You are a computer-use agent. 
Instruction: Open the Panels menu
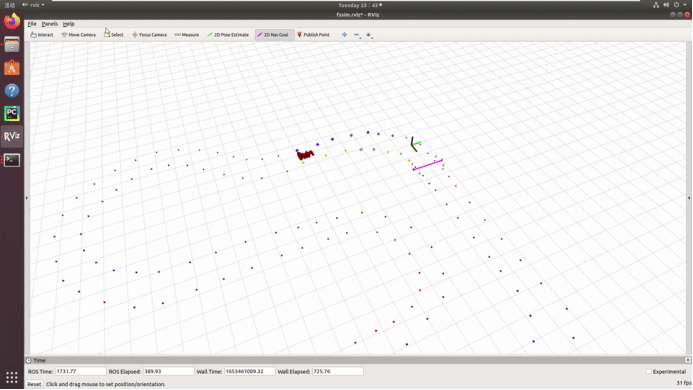[50, 24]
